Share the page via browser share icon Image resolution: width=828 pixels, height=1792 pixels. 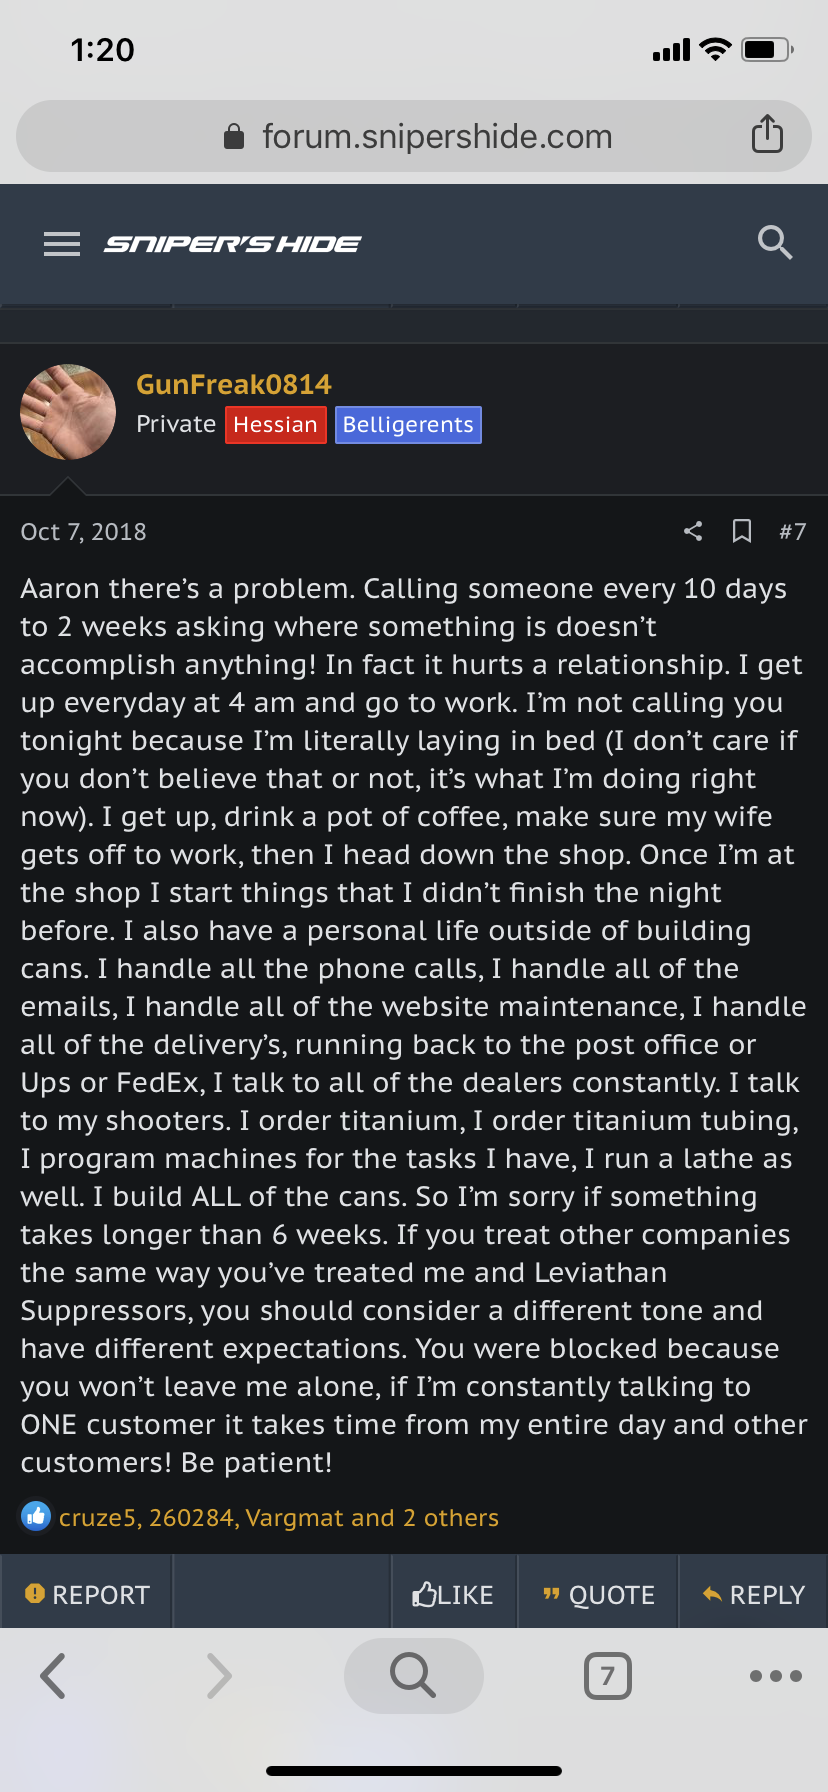pyautogui.click(x=767, y=135)
